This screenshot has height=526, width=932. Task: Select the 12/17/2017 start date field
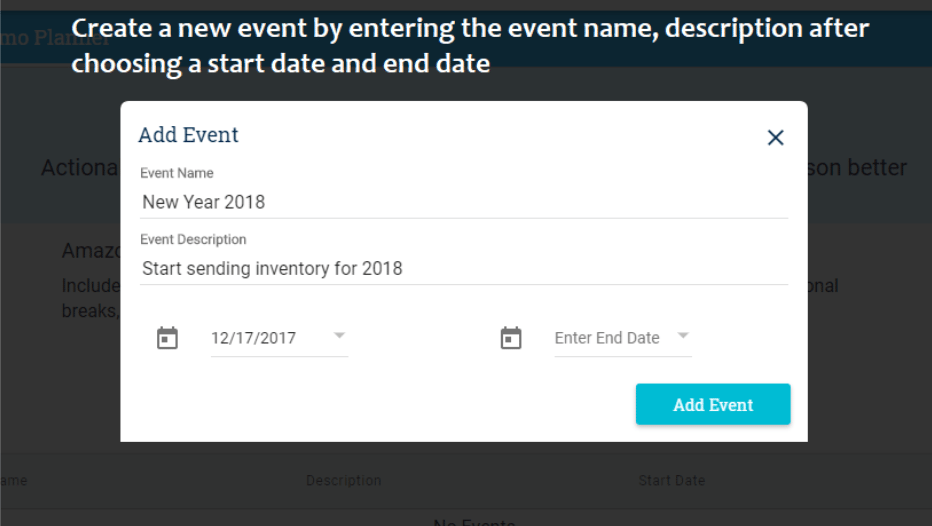click(279, 338)
